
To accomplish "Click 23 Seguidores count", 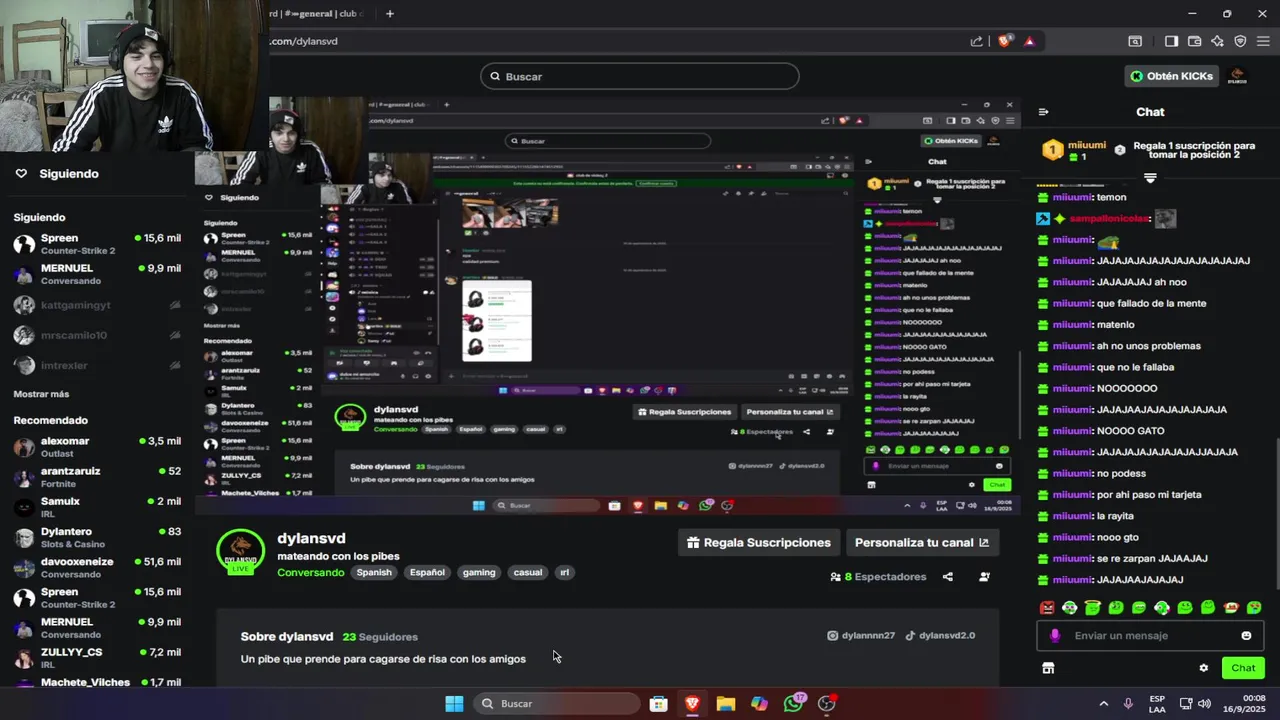I will point(380,637).
